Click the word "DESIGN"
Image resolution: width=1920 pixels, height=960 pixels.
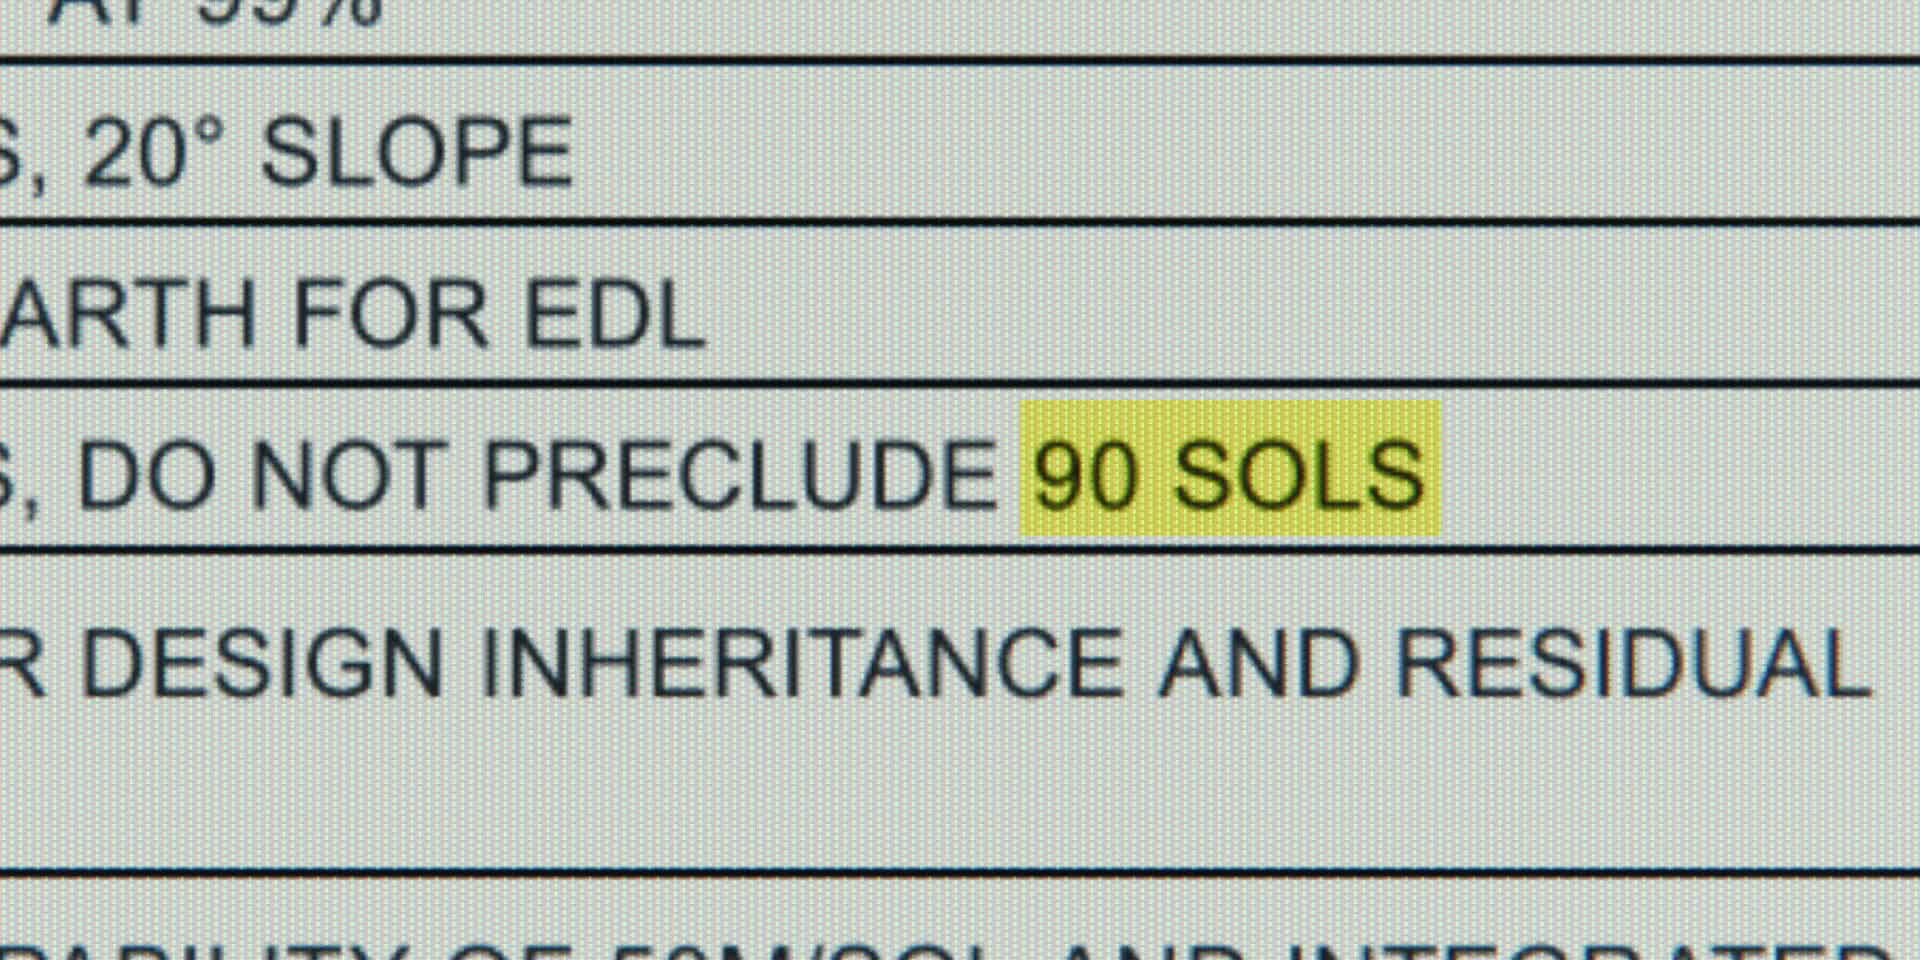tap(262, 663)
